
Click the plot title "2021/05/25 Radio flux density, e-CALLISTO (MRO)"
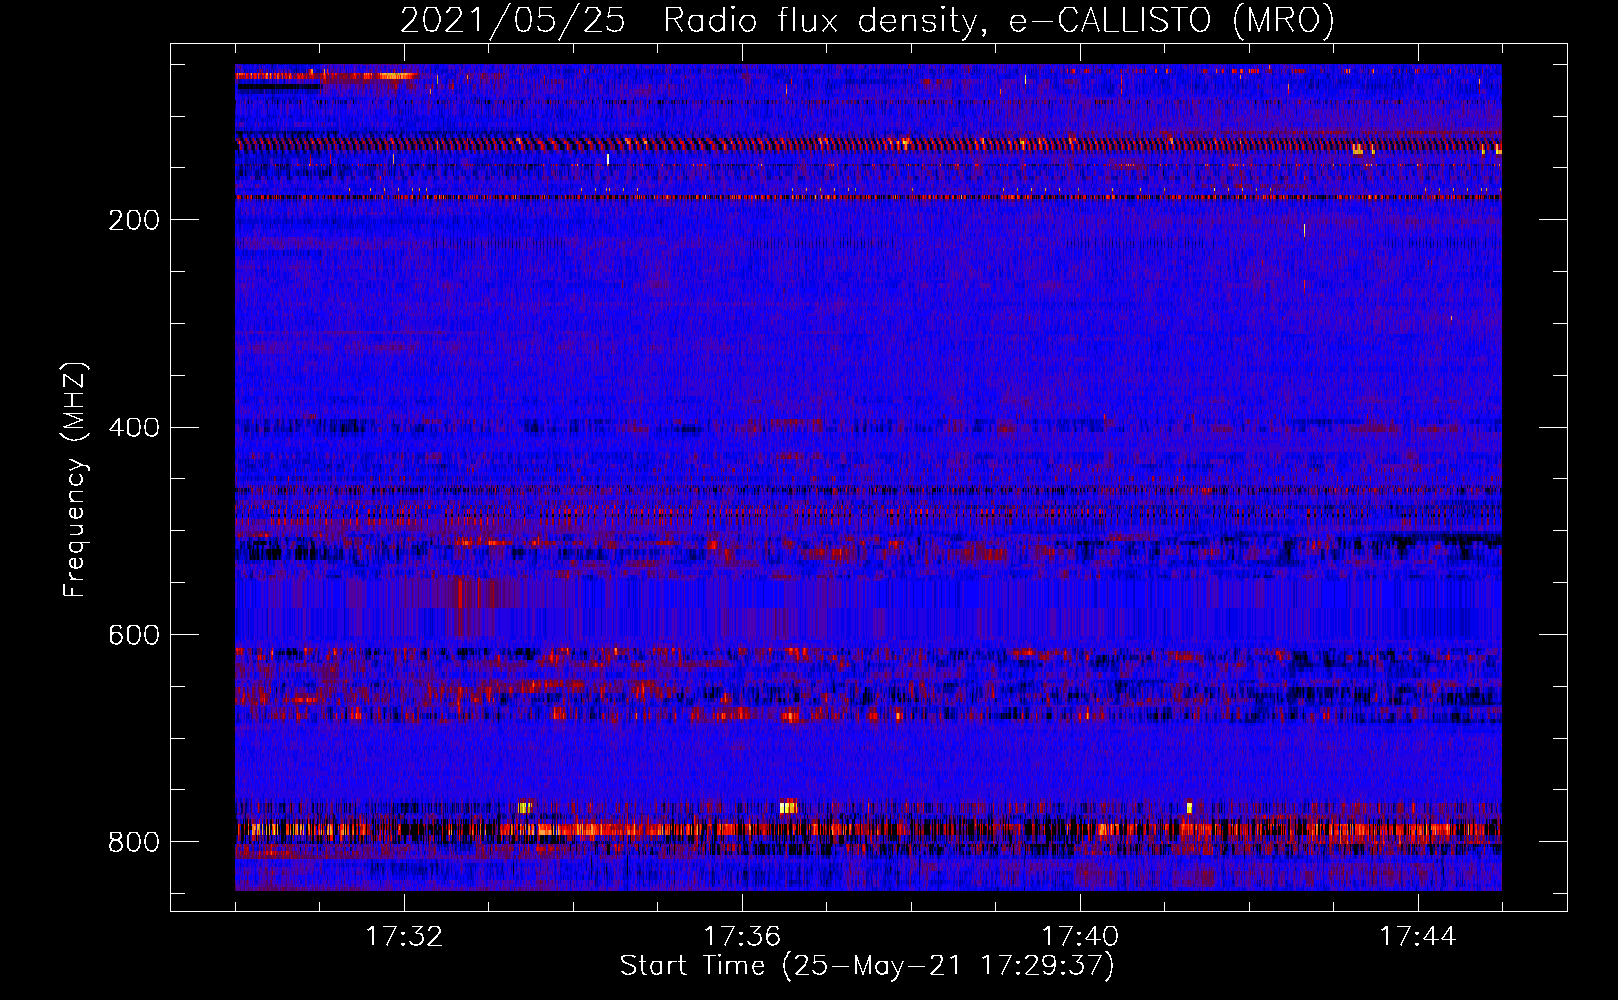867,21
